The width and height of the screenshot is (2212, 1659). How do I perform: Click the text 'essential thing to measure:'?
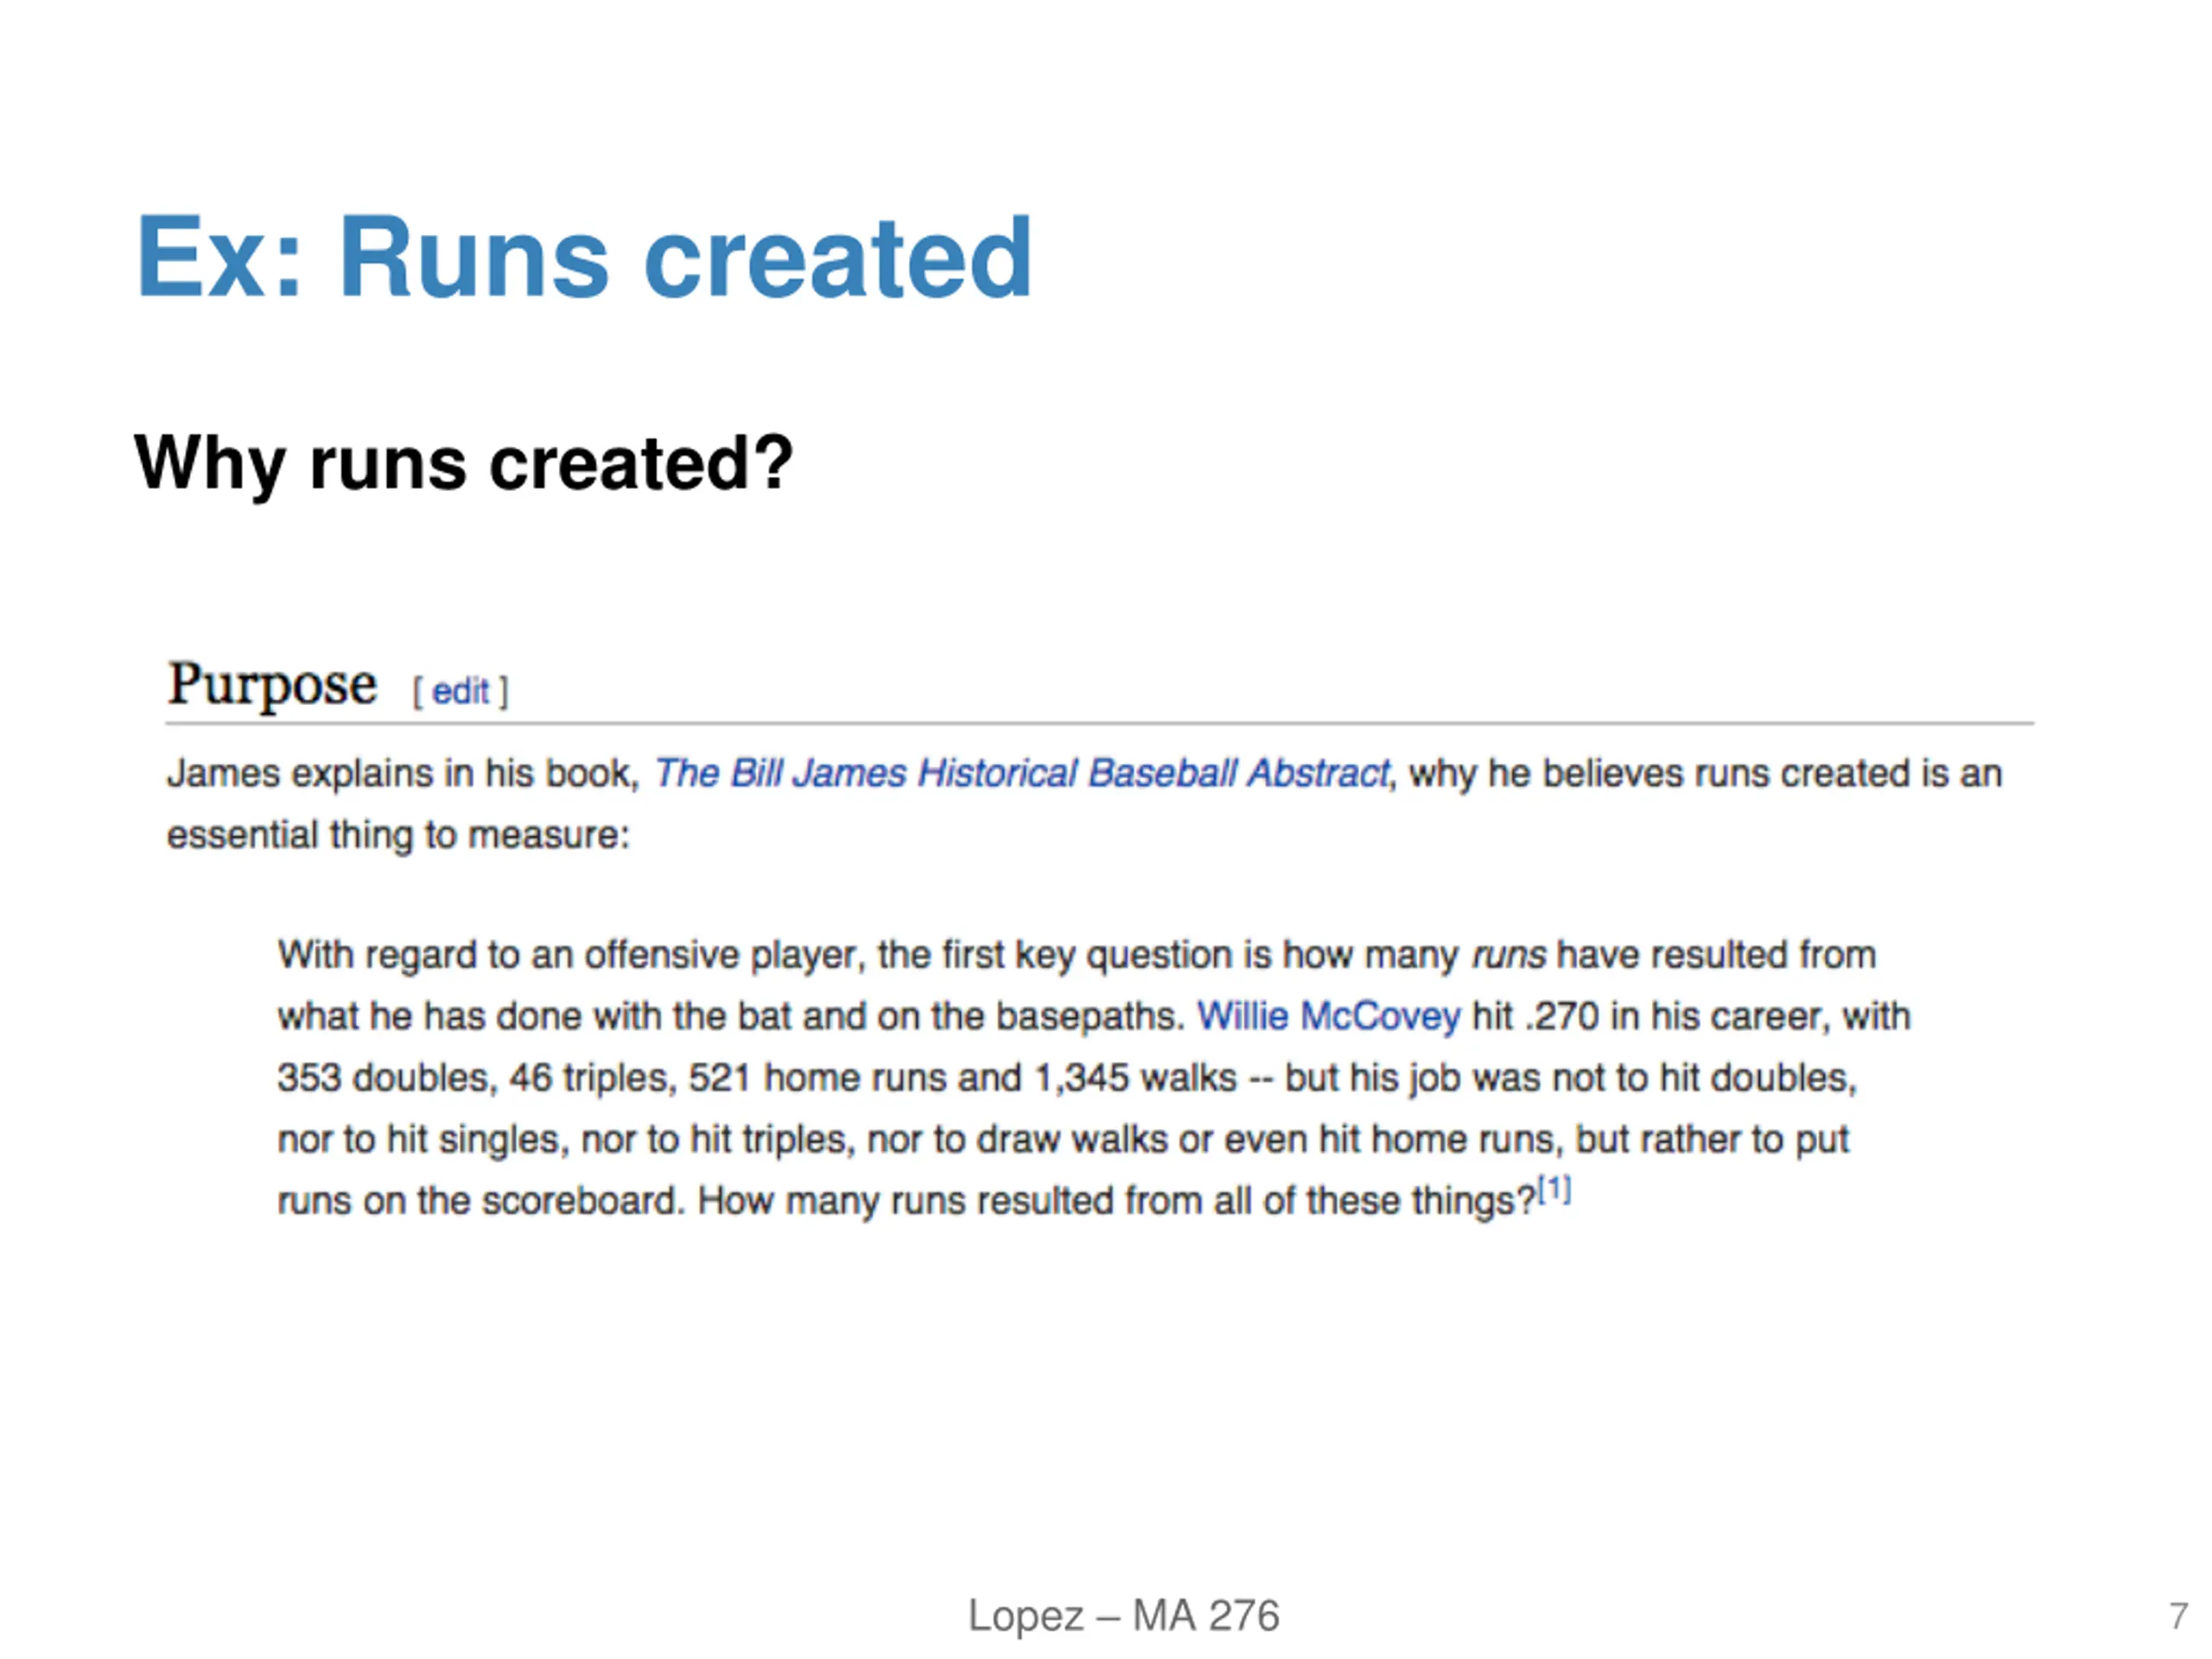398,835
